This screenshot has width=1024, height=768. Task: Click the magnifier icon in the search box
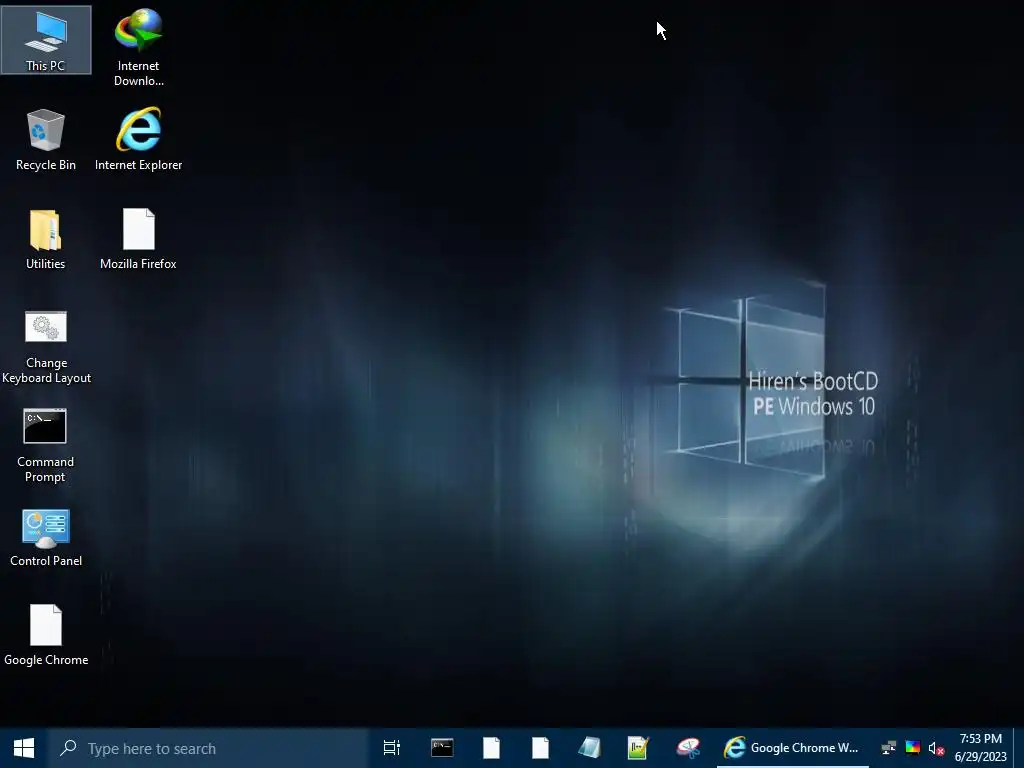tap(68, 748)
